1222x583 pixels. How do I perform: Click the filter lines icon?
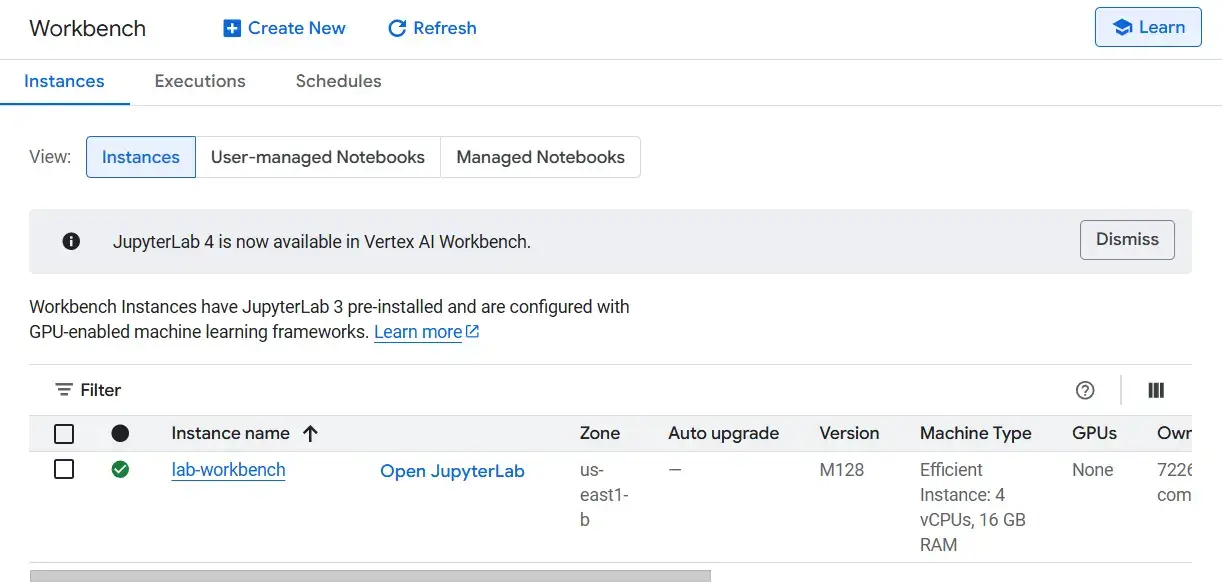64,390
